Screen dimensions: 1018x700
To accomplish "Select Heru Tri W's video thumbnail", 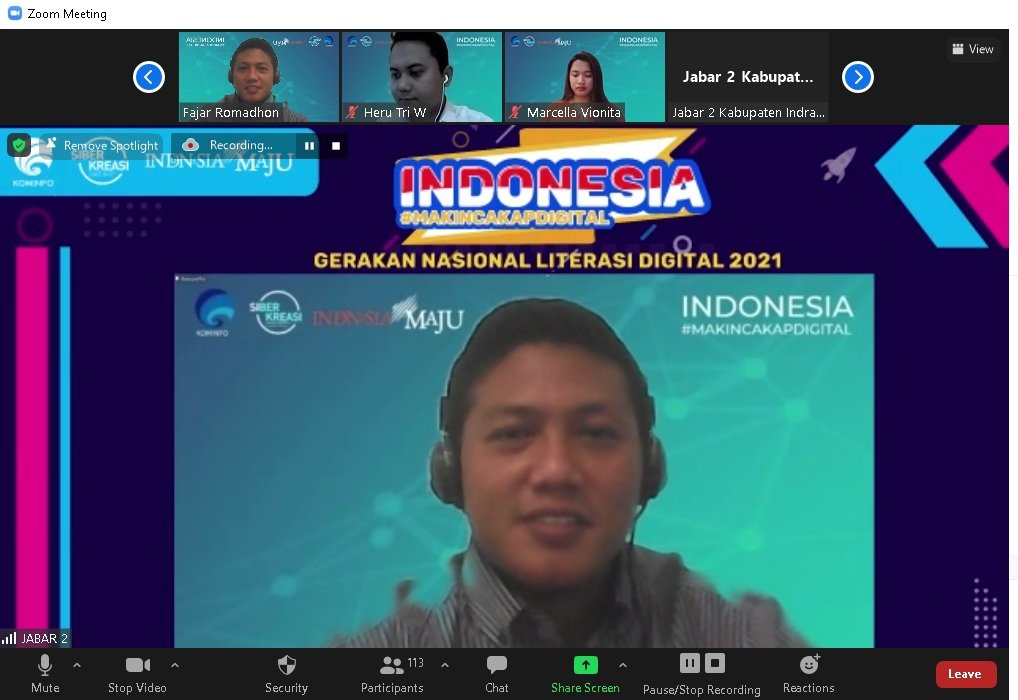I will pos(421,77).
